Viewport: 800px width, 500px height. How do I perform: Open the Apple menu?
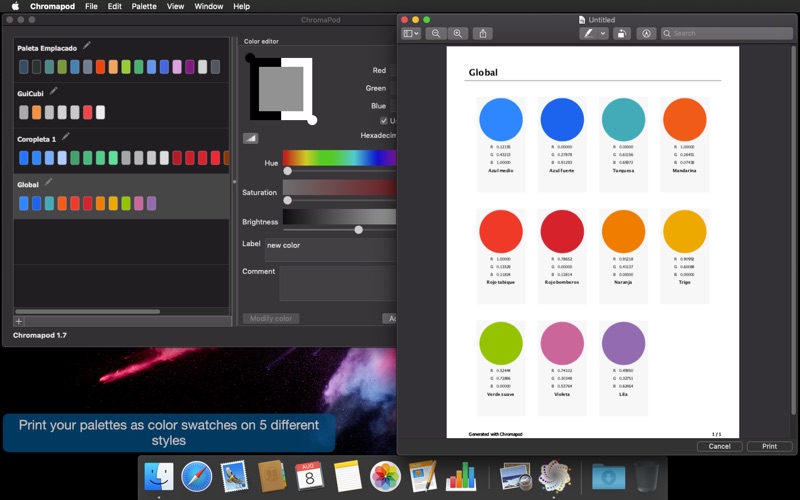[15, 6]
